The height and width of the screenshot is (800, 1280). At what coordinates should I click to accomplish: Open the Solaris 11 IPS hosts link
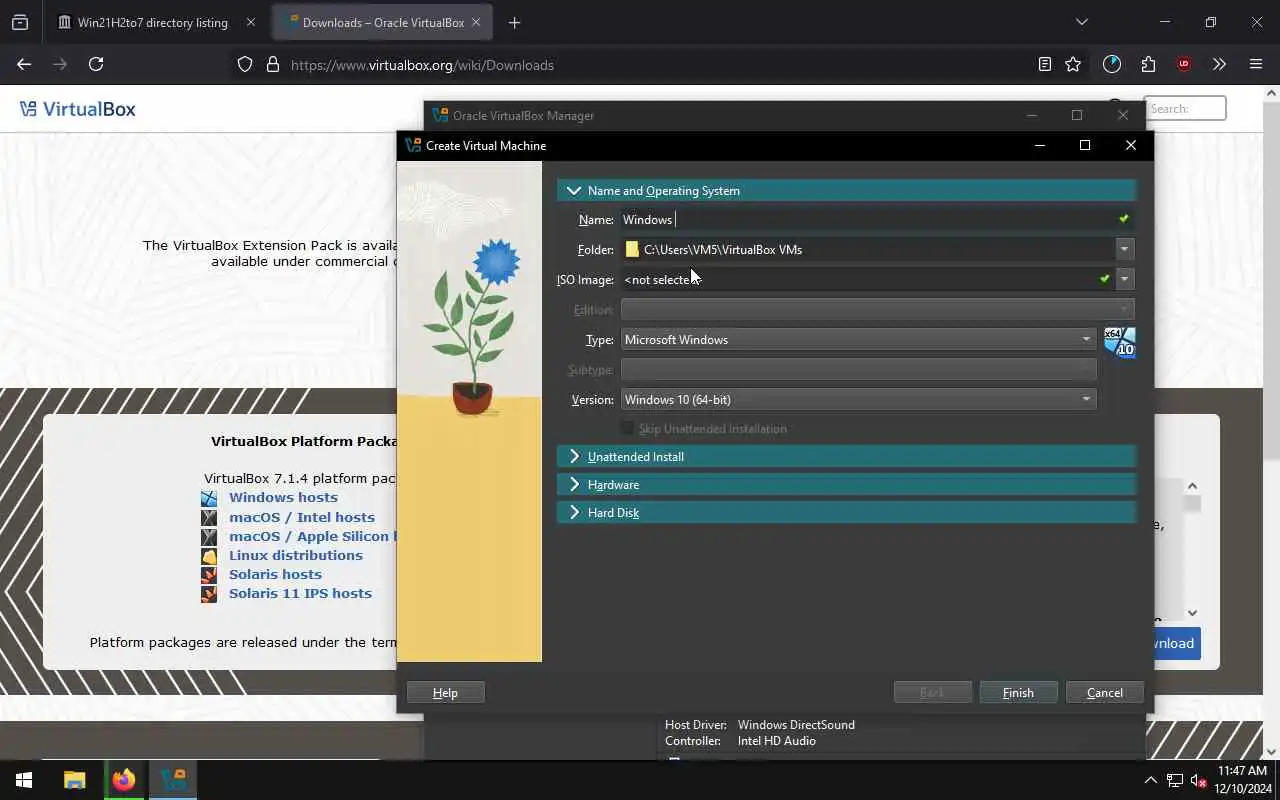[x=300, y=593]
